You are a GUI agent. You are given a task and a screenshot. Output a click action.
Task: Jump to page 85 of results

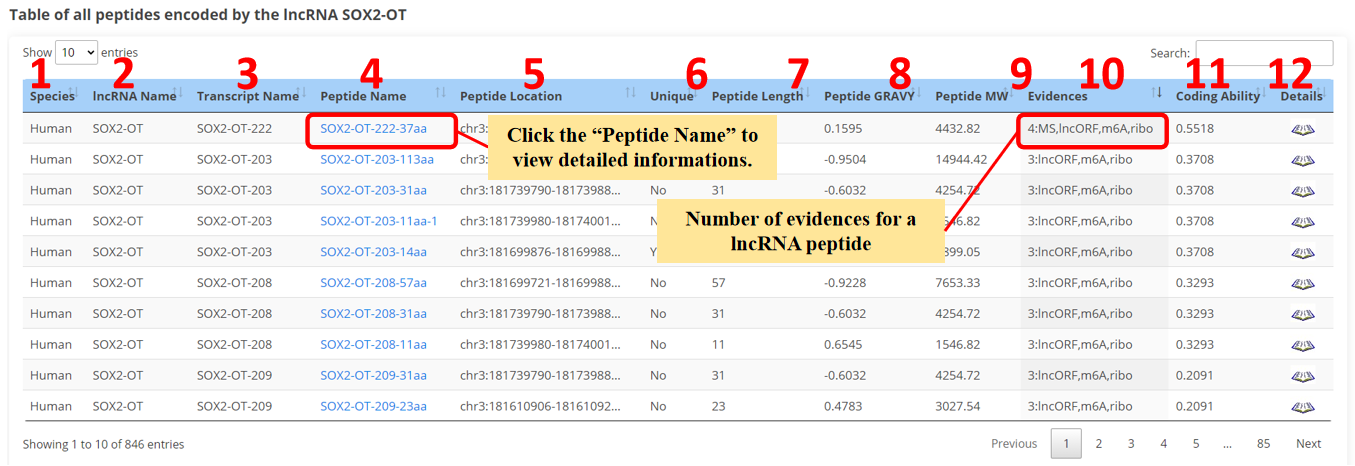(x=1263, y=444)
